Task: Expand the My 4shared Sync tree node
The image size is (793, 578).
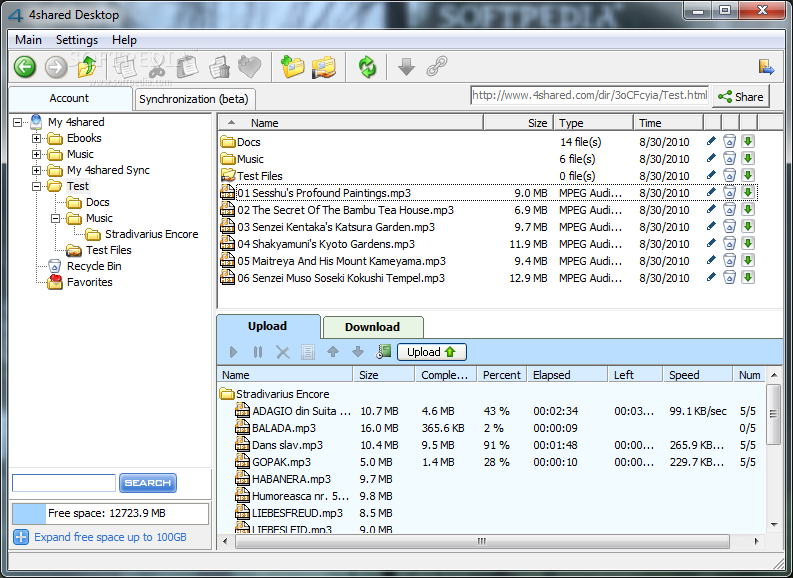Action: pos(37,171)
